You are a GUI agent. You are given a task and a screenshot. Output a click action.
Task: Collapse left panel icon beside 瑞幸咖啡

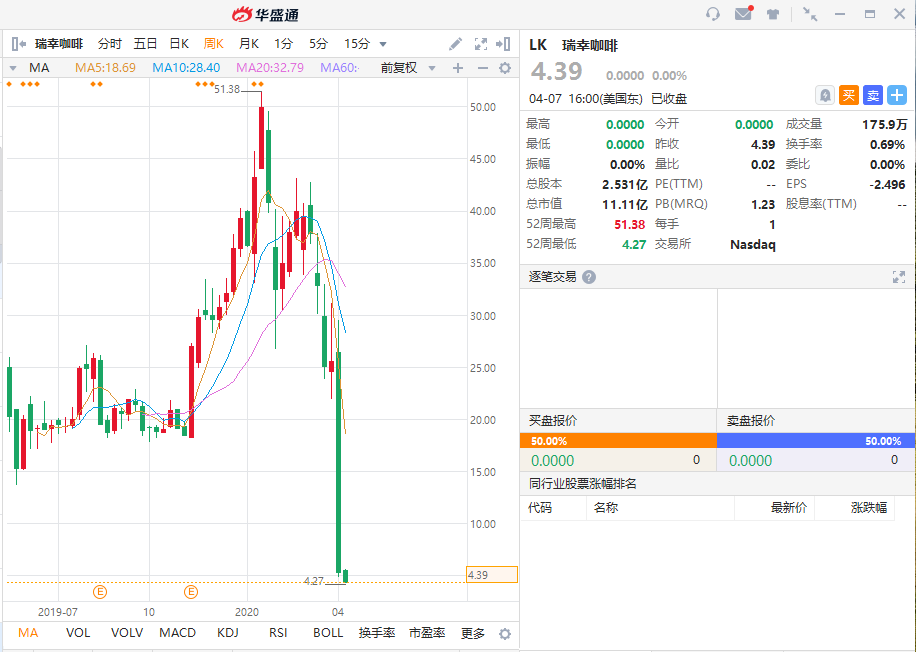[19, 44]
